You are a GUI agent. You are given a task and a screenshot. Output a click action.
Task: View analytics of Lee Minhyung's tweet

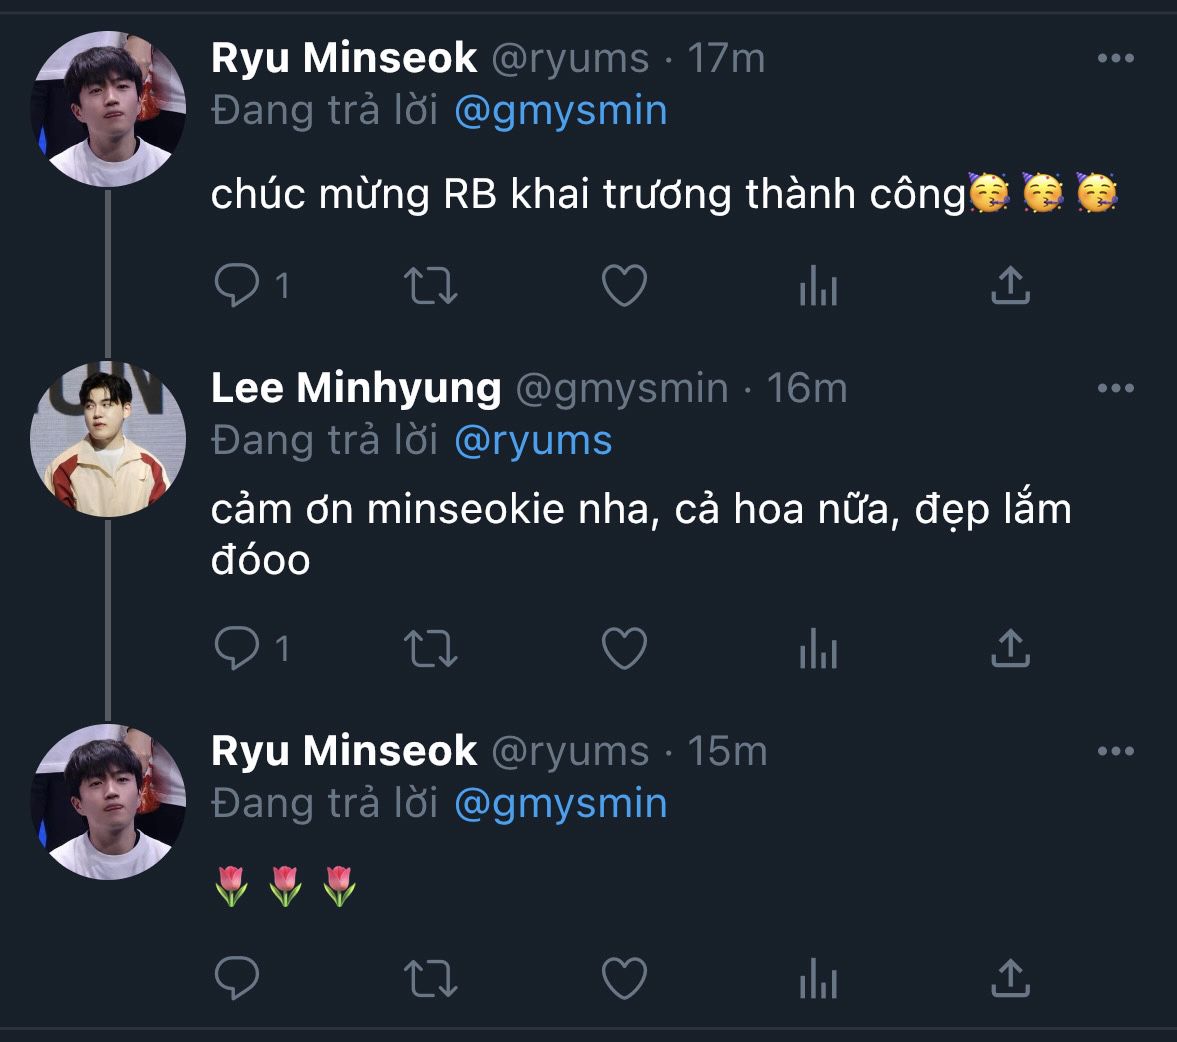(818, 649)
